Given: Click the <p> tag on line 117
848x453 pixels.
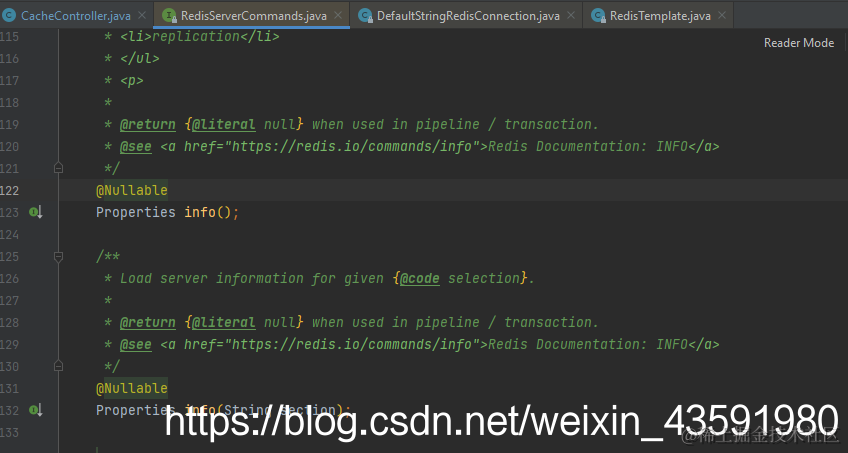Looking at the screenshot, I should [x=131, y=81].
